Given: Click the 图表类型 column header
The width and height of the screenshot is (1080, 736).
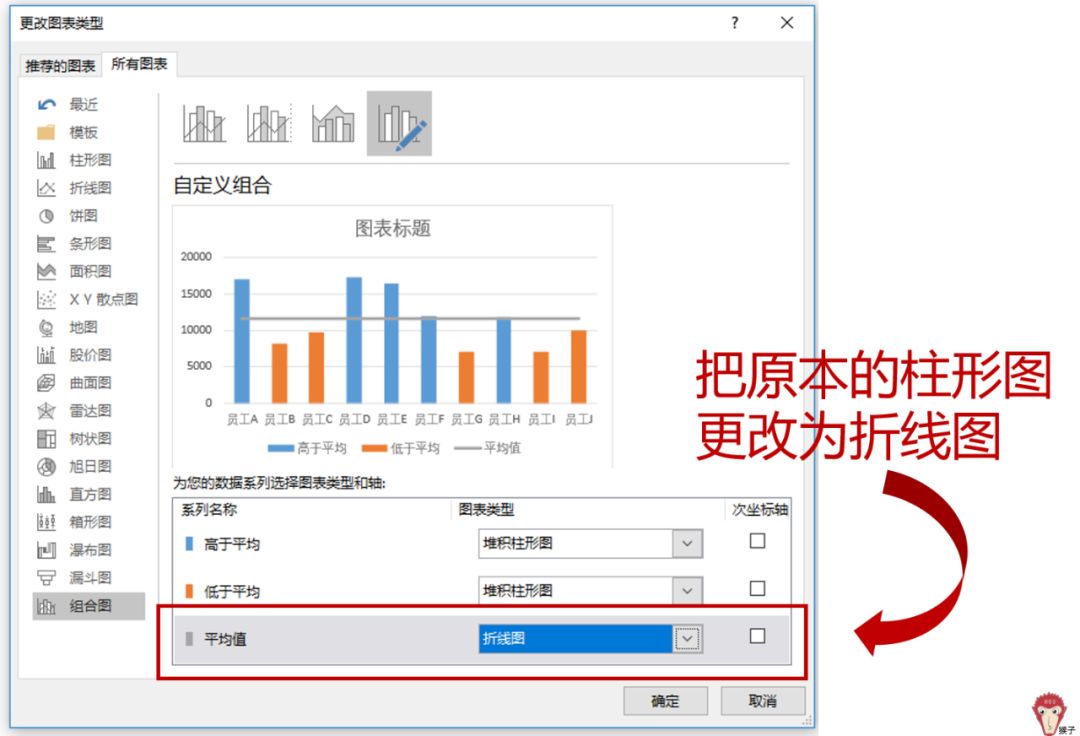Looking at the screenshot, I should tap(486, 509).
